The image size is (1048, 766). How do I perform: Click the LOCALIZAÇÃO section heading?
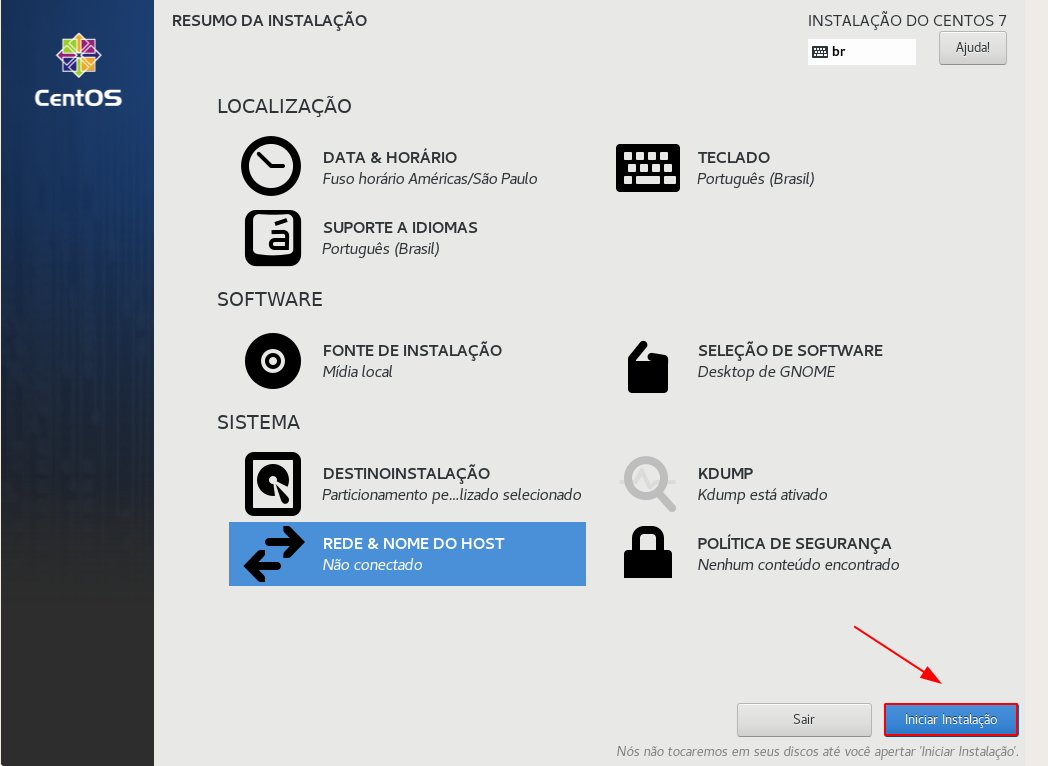pos(284,106)
